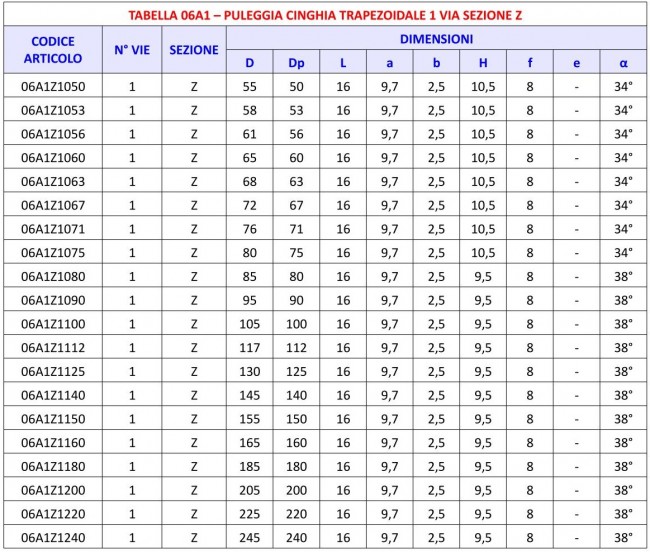Select article code 06A1Z1080
This screenshot has height=552, width=650.
(53, 276)
